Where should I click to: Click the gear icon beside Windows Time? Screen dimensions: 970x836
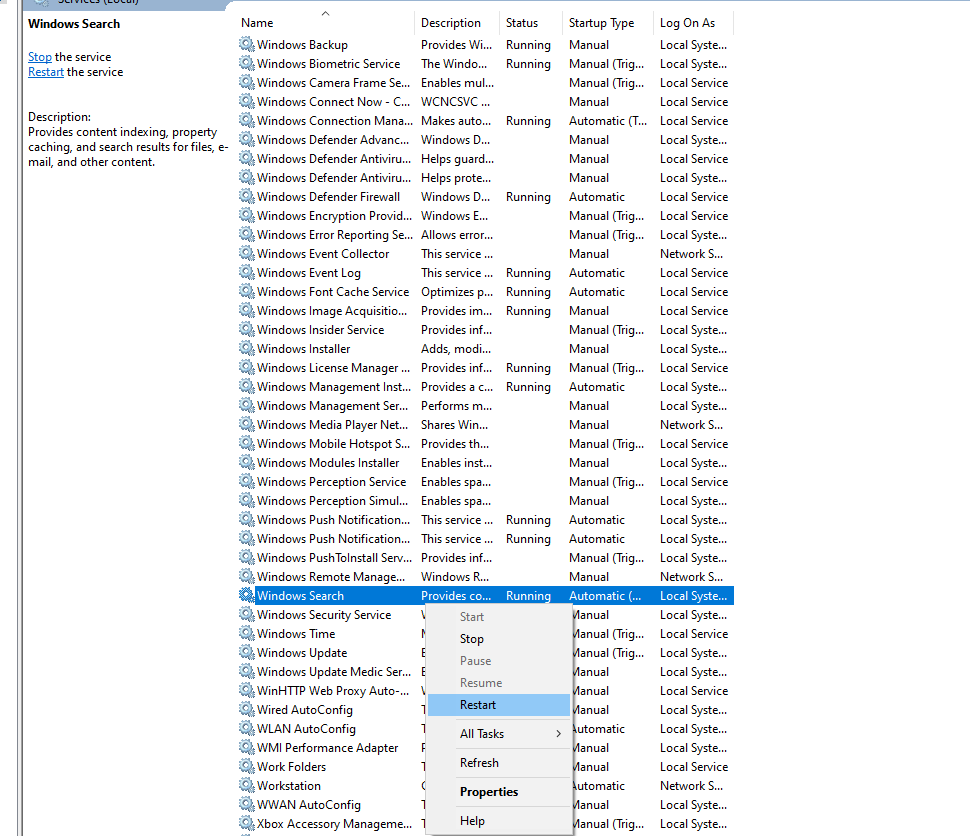tap(247, 634)
